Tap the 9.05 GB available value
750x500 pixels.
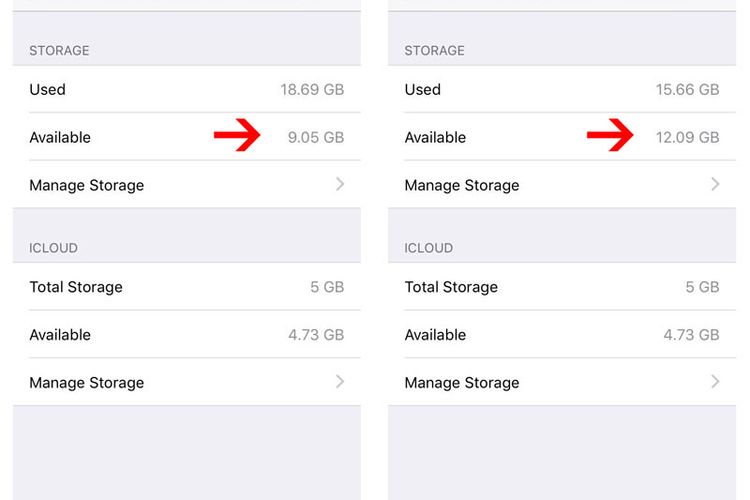point(316,138)
